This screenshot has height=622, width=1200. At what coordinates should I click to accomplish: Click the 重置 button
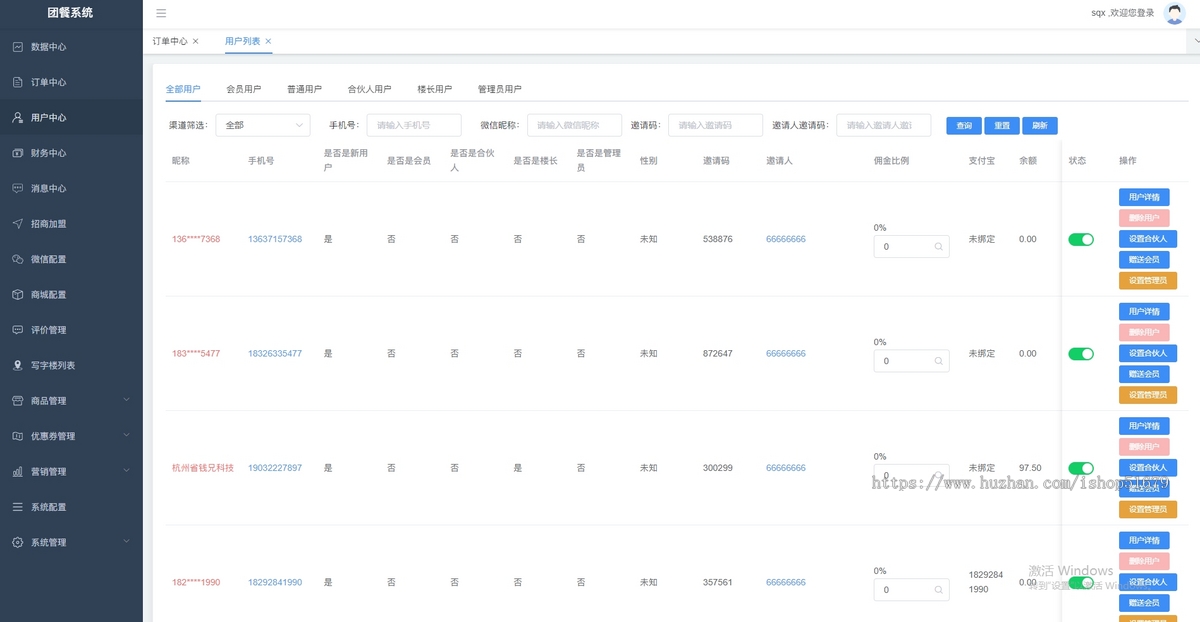coord(1002,126)
